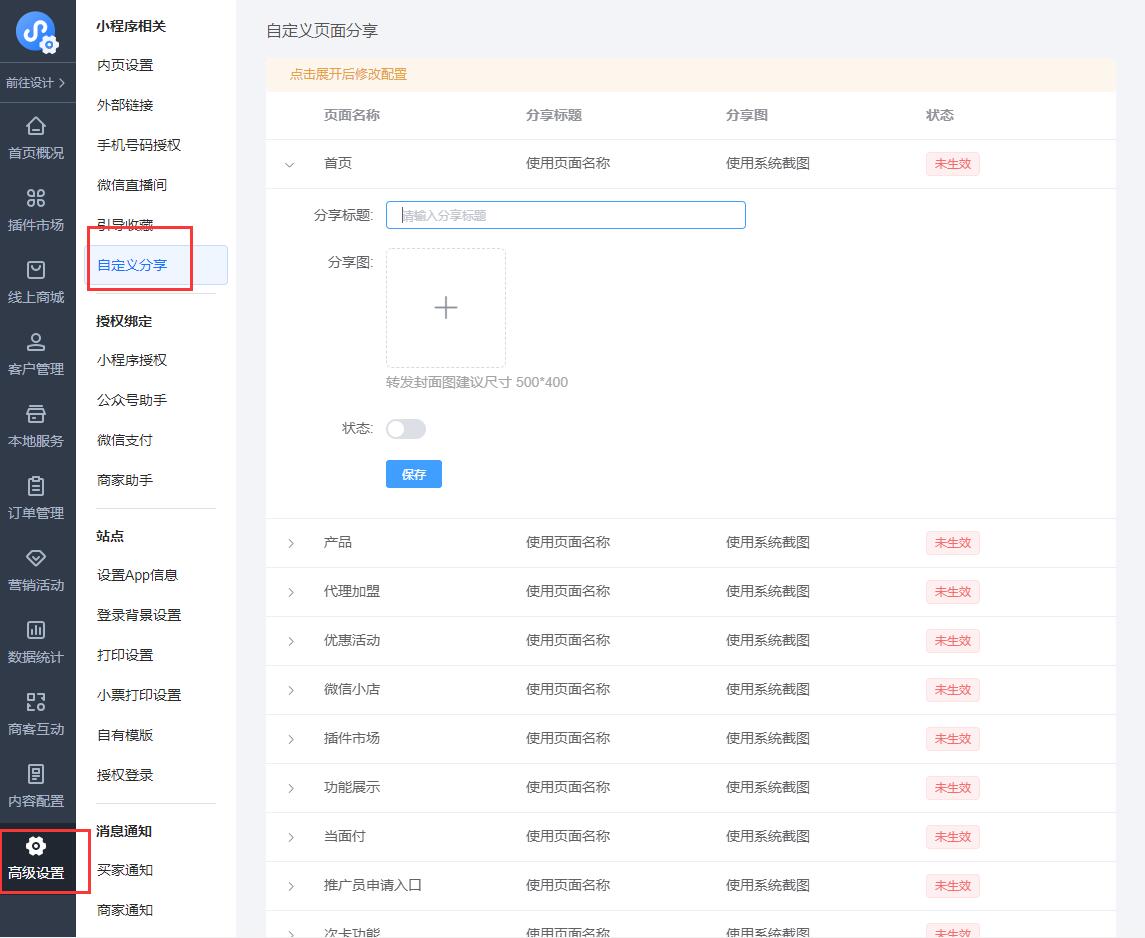Click 状态 column header

[x=940, y=115]
